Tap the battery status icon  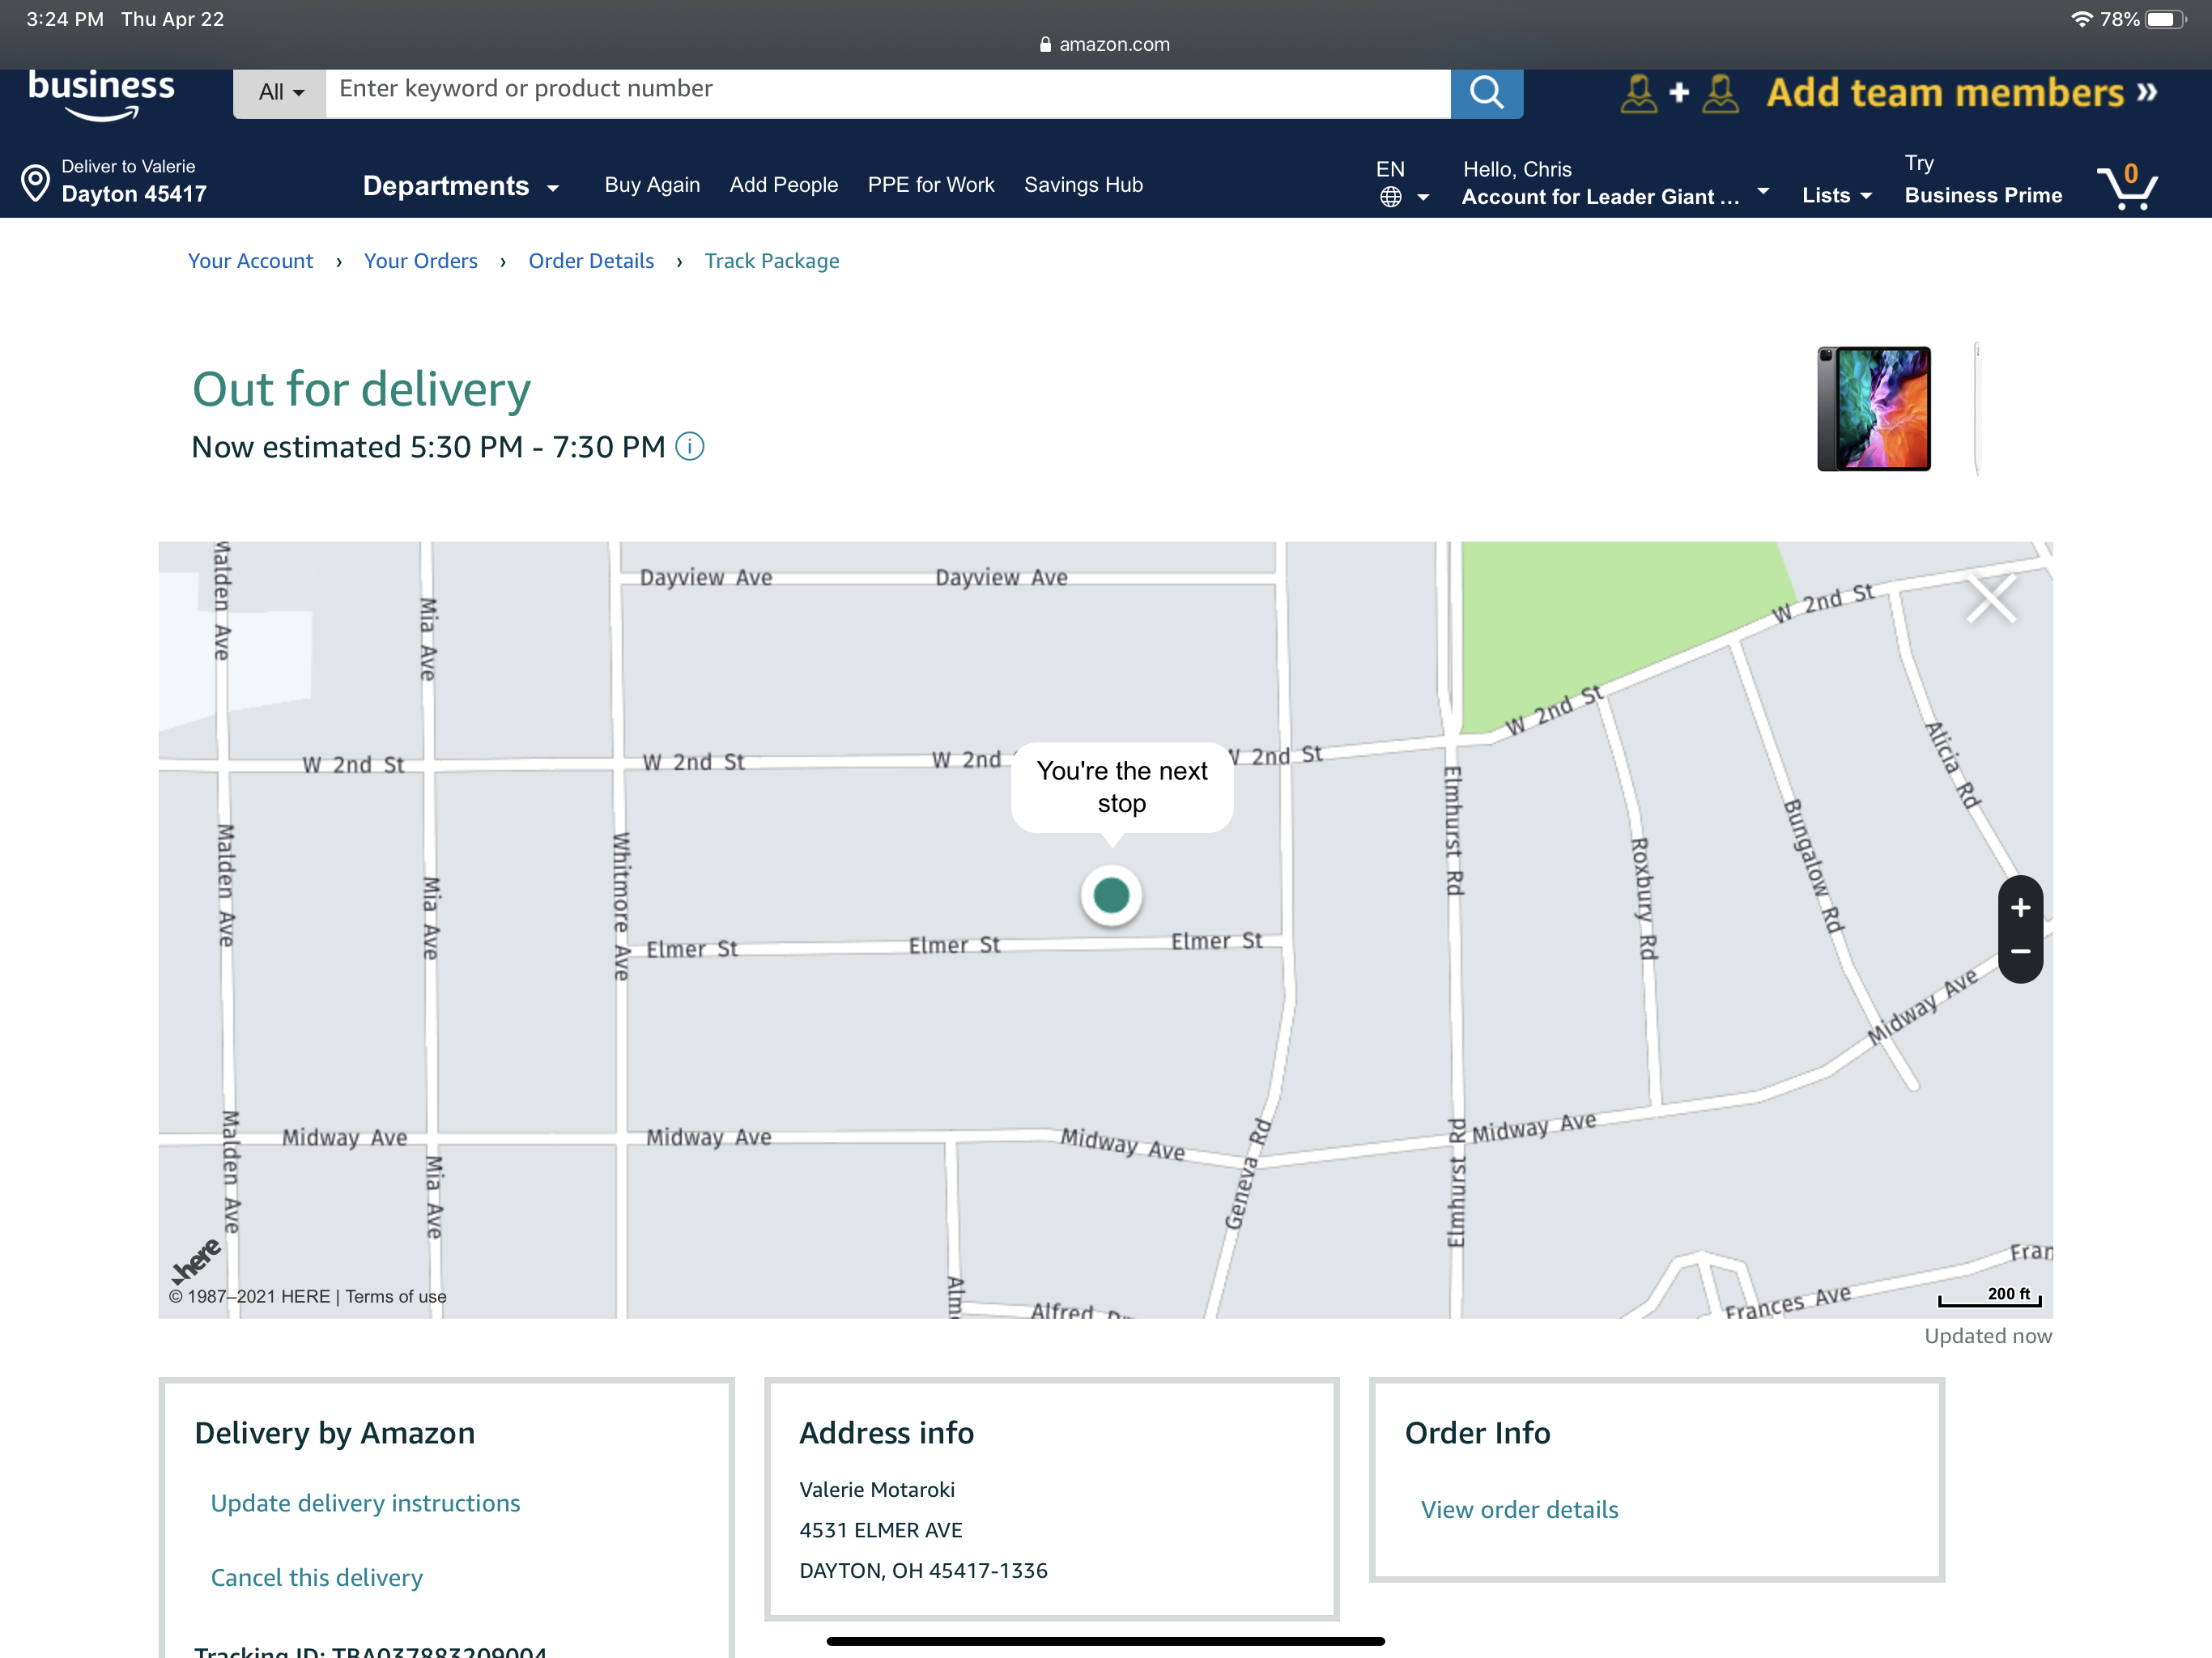tap(2165, 19)
